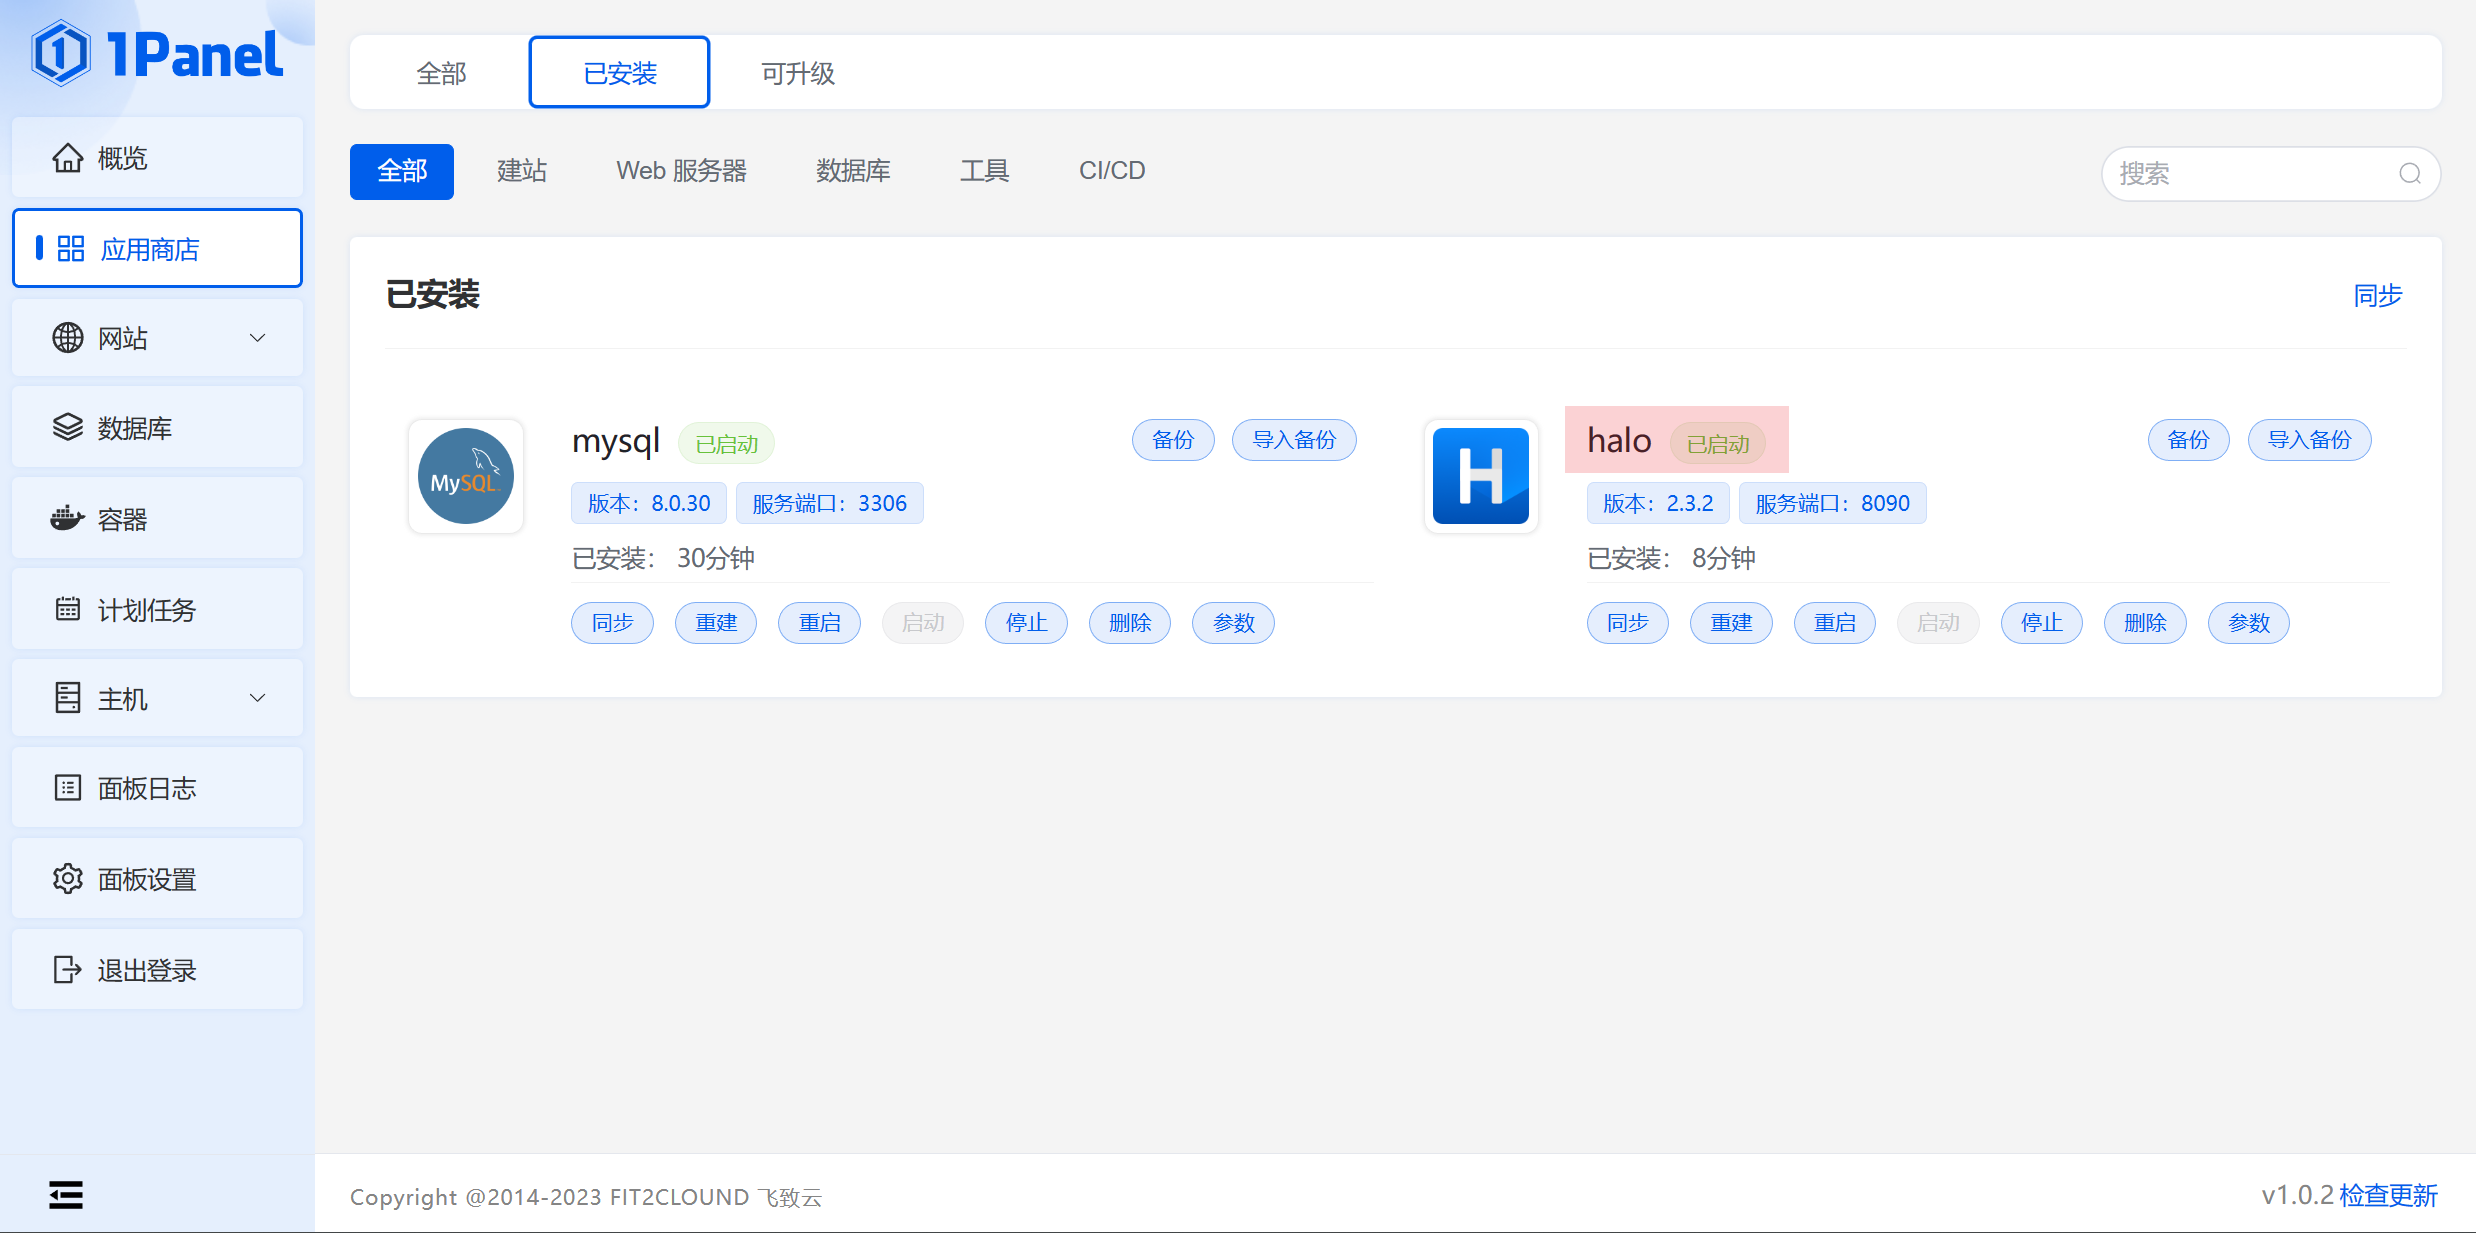Focus the 搜索 search field
Image resolution: width=2476 pixels, height=1233 pixels.
(2271, 174)
